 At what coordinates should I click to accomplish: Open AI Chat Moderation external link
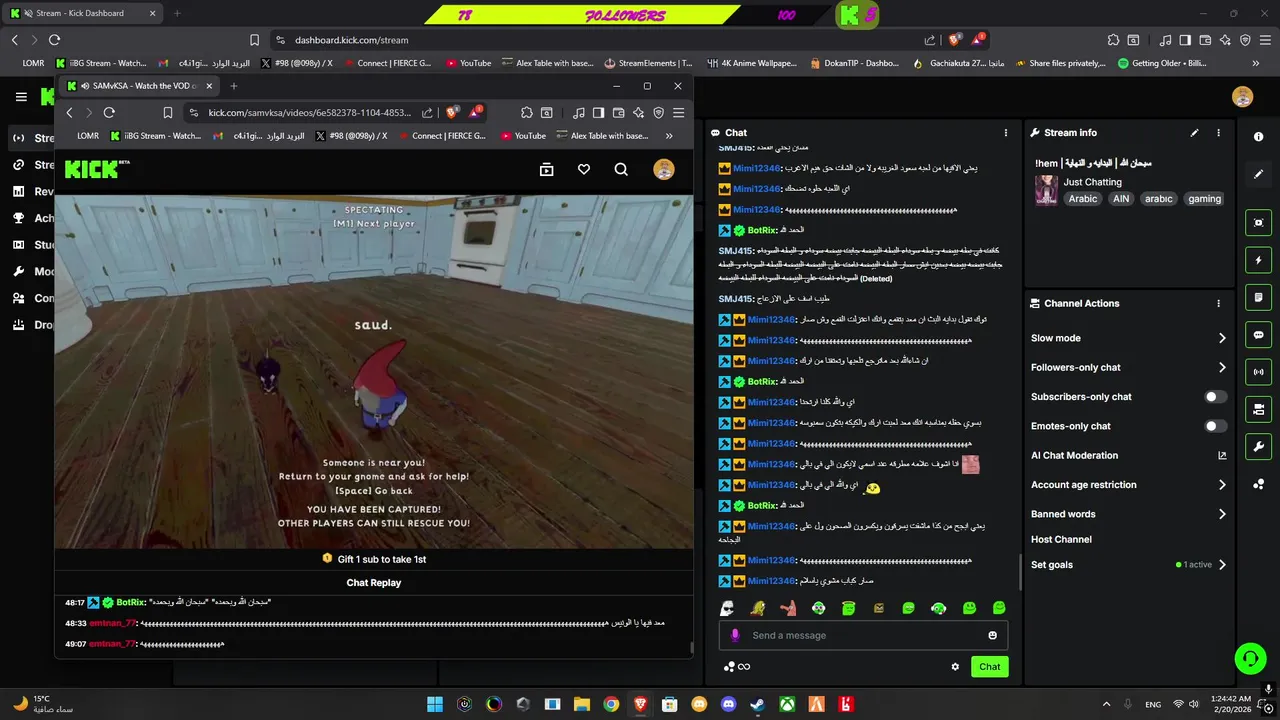point(1222,455)
